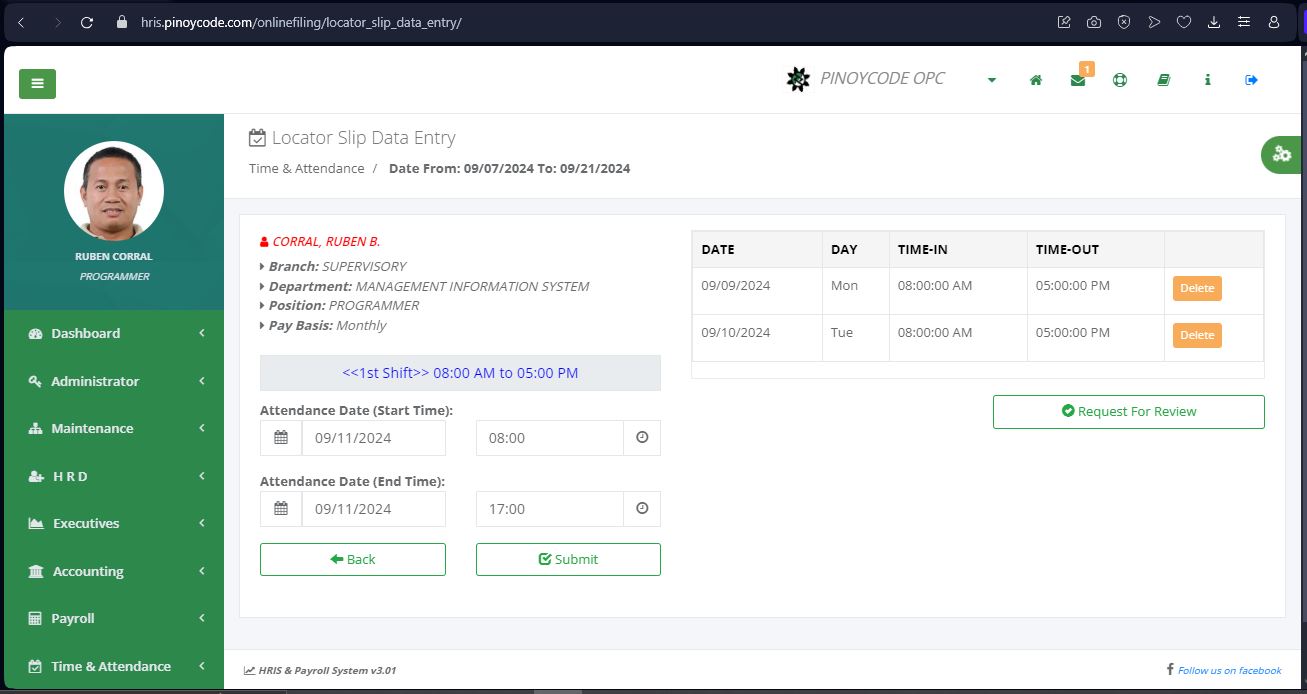
Task: Click Request For Review button
Action: click(1128, 411)
